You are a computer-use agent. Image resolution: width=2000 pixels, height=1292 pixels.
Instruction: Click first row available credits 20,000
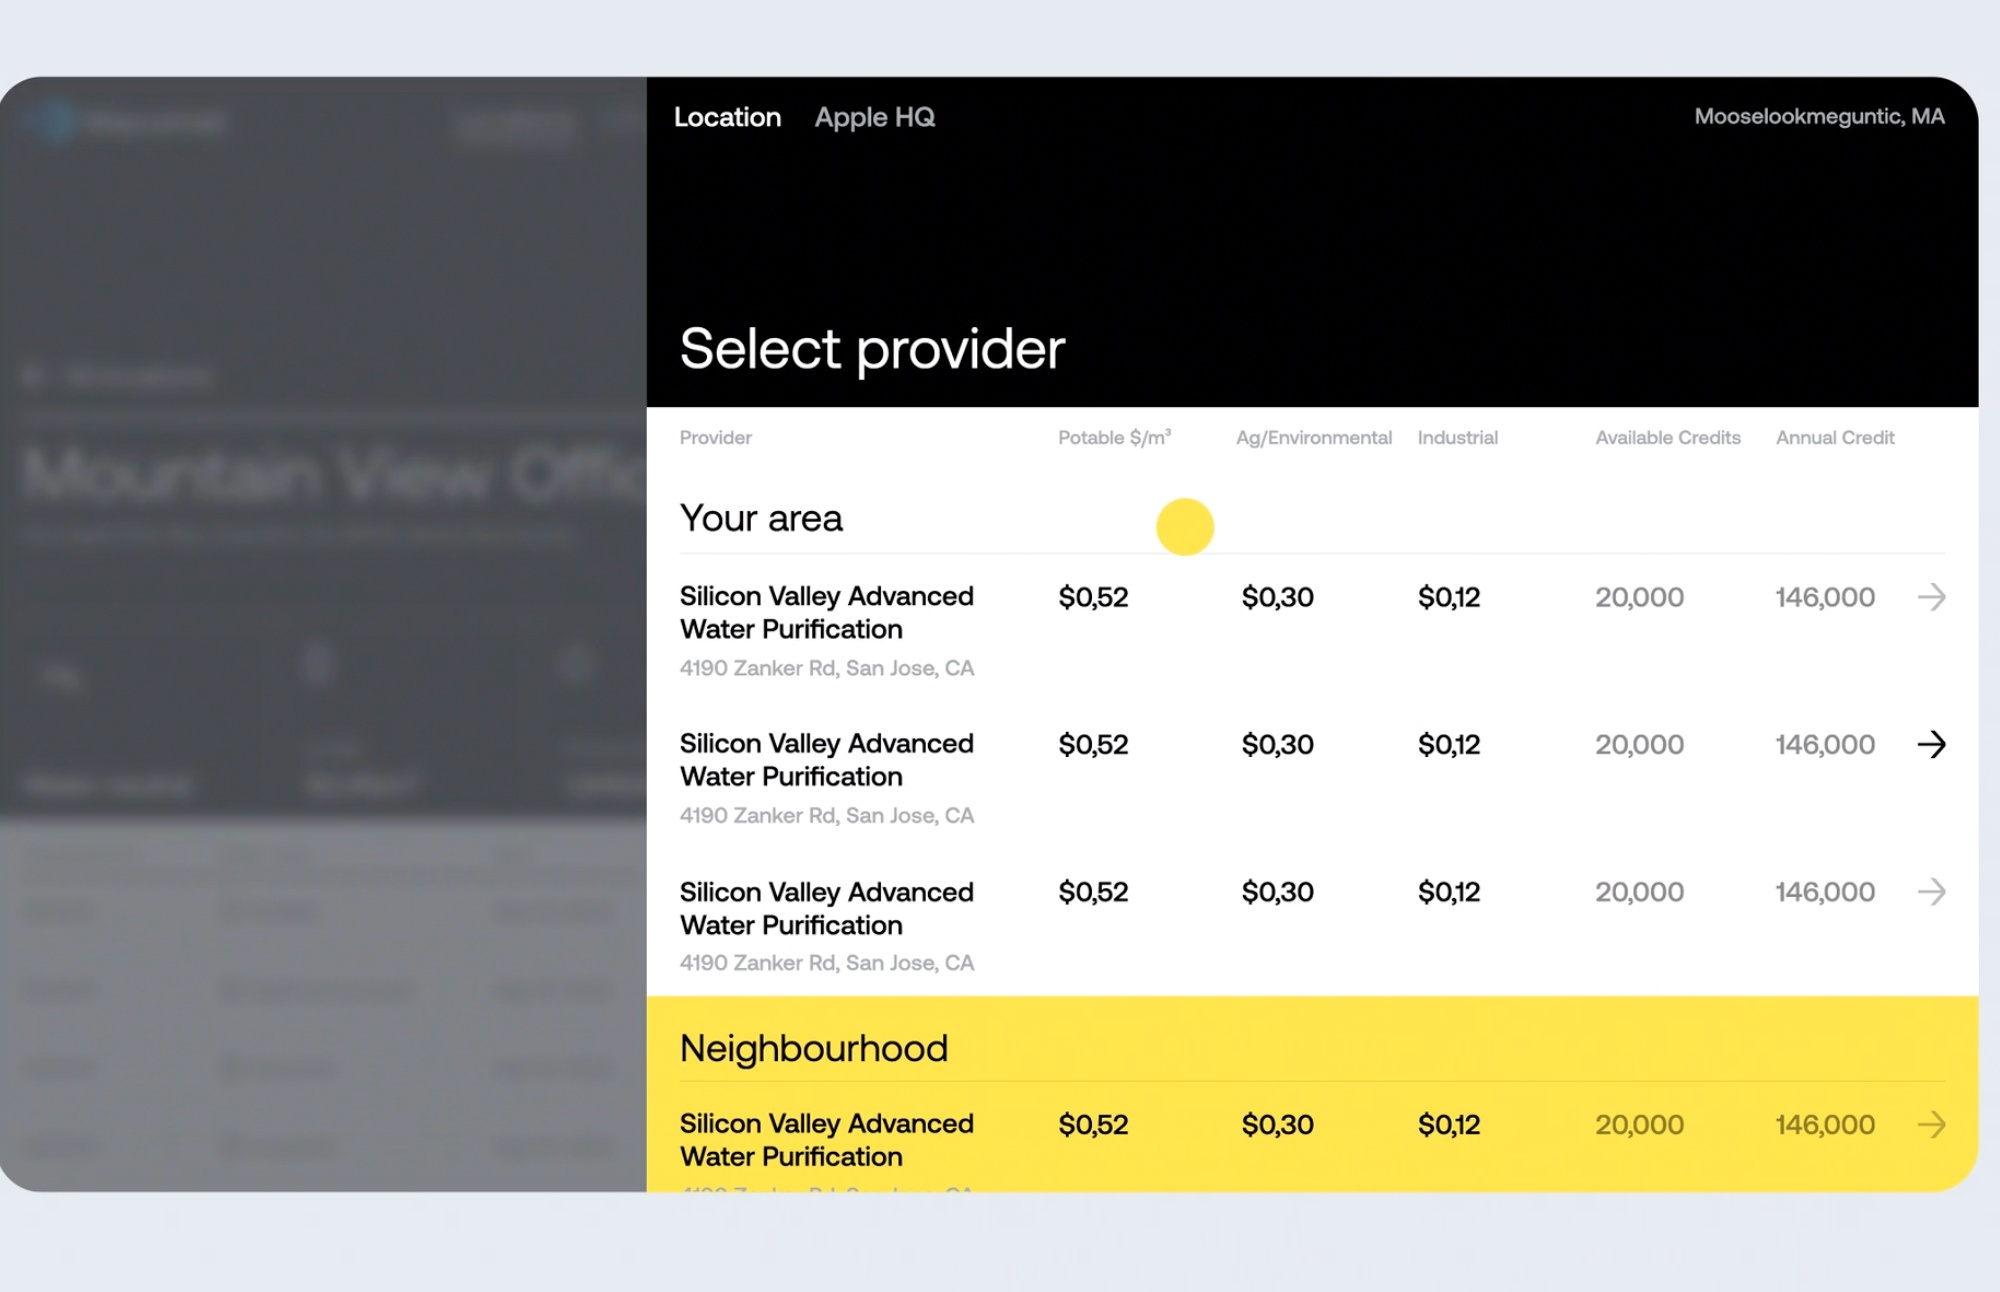(1639, 597)
